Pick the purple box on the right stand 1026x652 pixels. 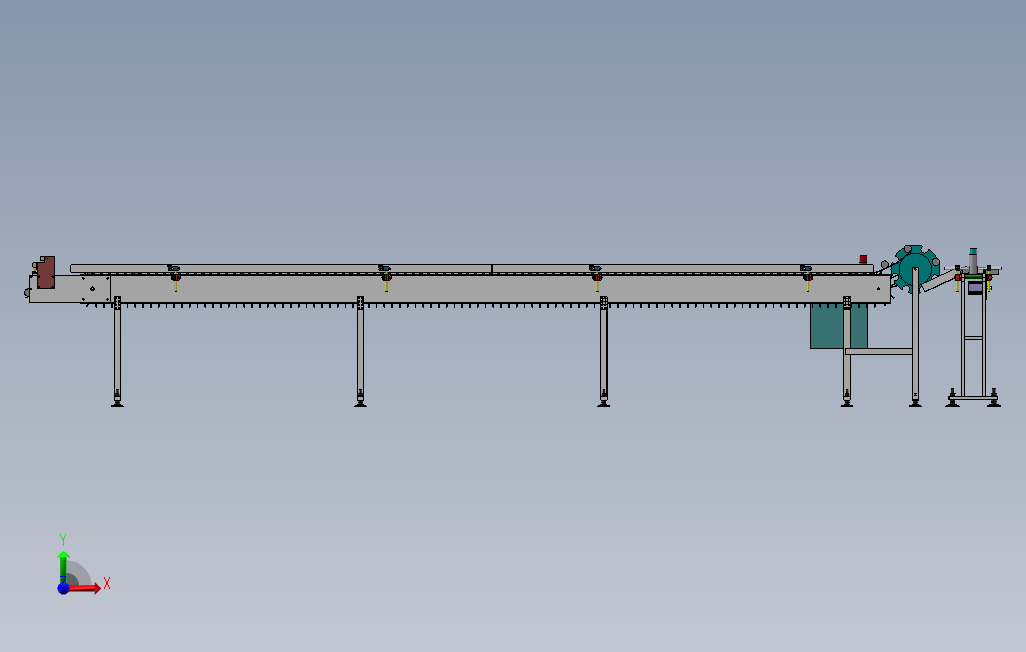tap(975, 288)
